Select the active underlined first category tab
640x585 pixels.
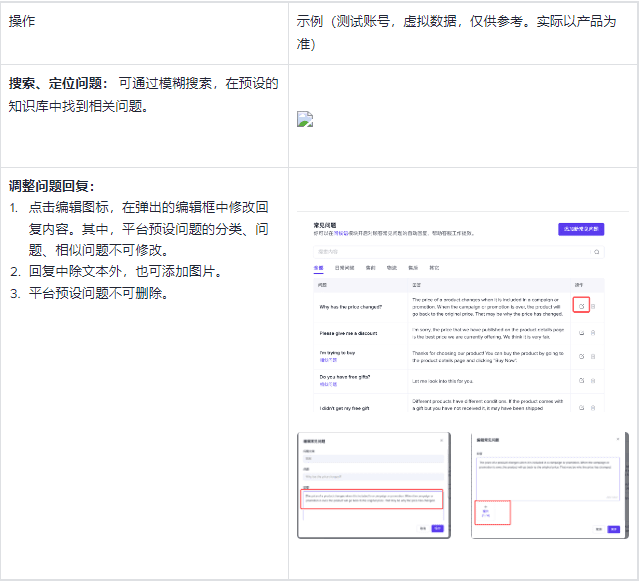point(318,268)
